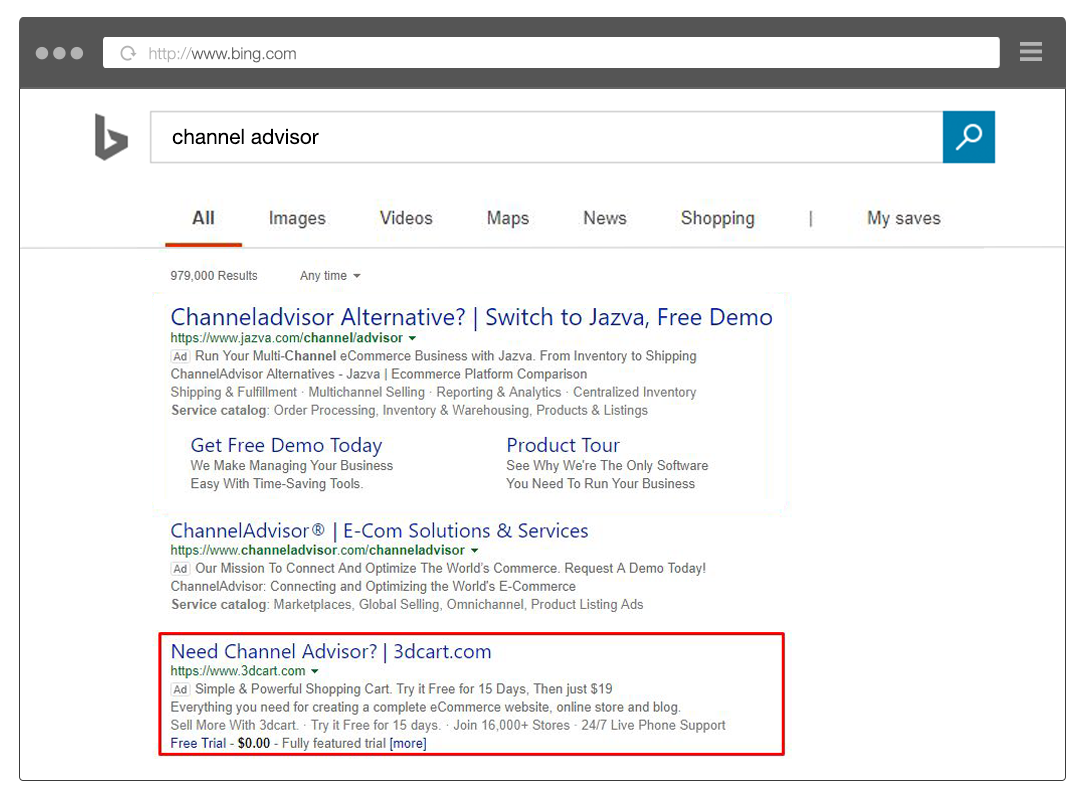Click 'Reporting & Analytics' text
This screenshot has height=794, width=1089.
[498, 392]
